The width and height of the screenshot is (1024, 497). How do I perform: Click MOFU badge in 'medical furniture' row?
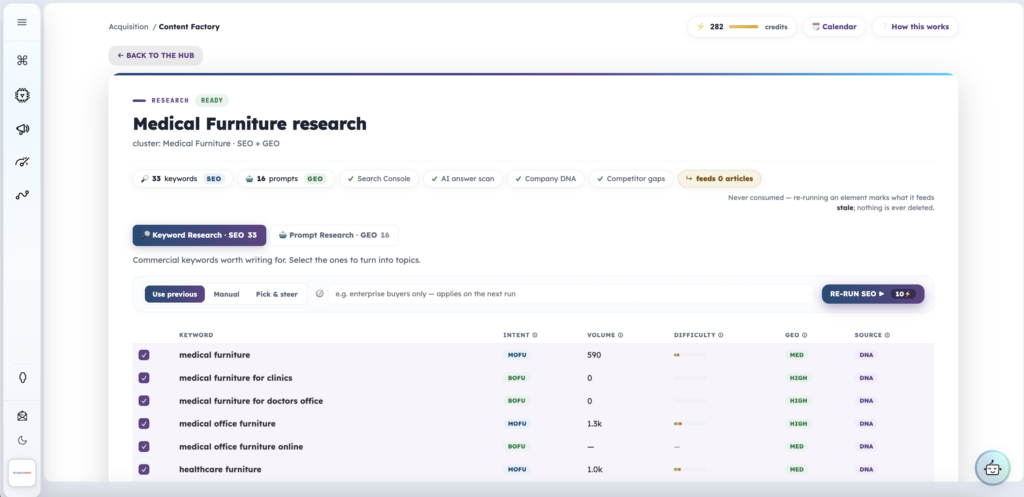pyautogui.click(x=517, y=355)
